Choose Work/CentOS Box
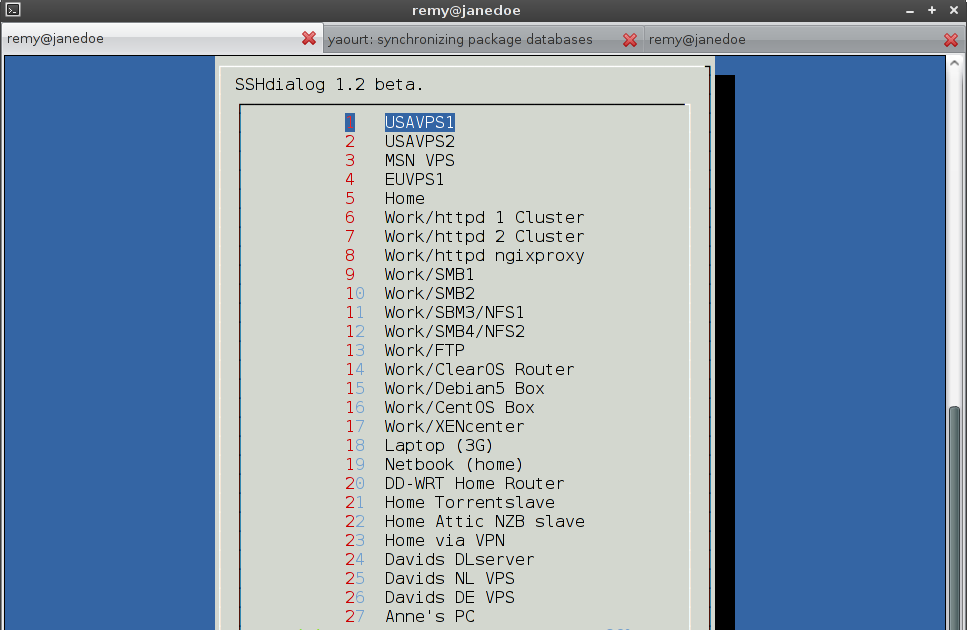 [x=459, y=407]
